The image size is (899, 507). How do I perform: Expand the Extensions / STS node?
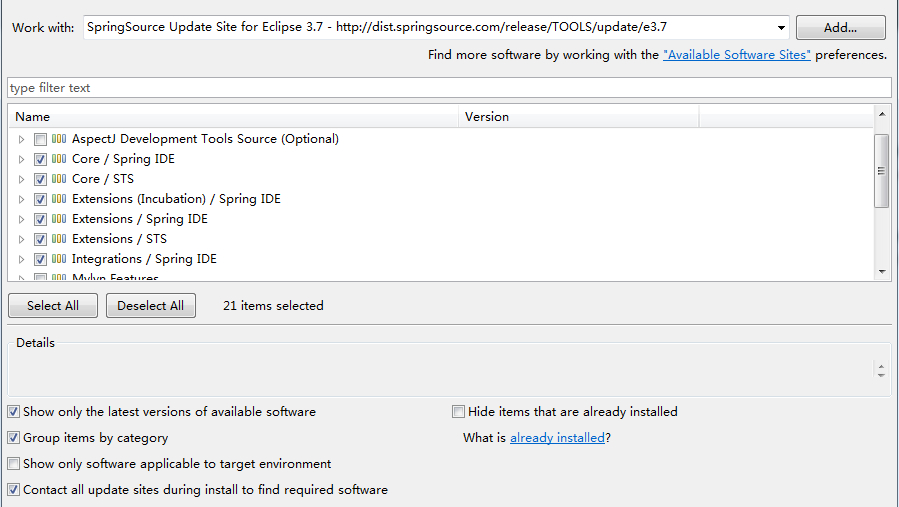click(x=21, y=240)
